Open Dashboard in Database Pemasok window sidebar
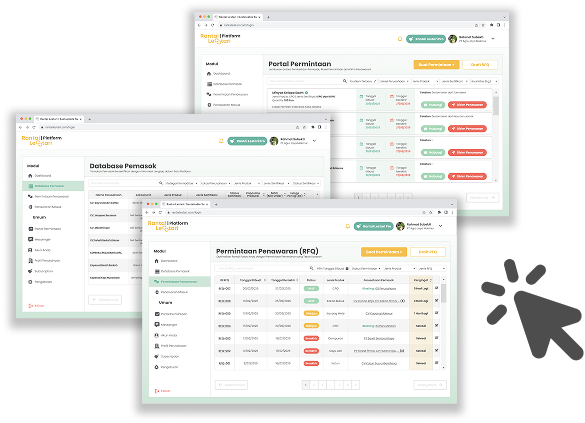This screenshot has width=585, height=423. (40, 175)
